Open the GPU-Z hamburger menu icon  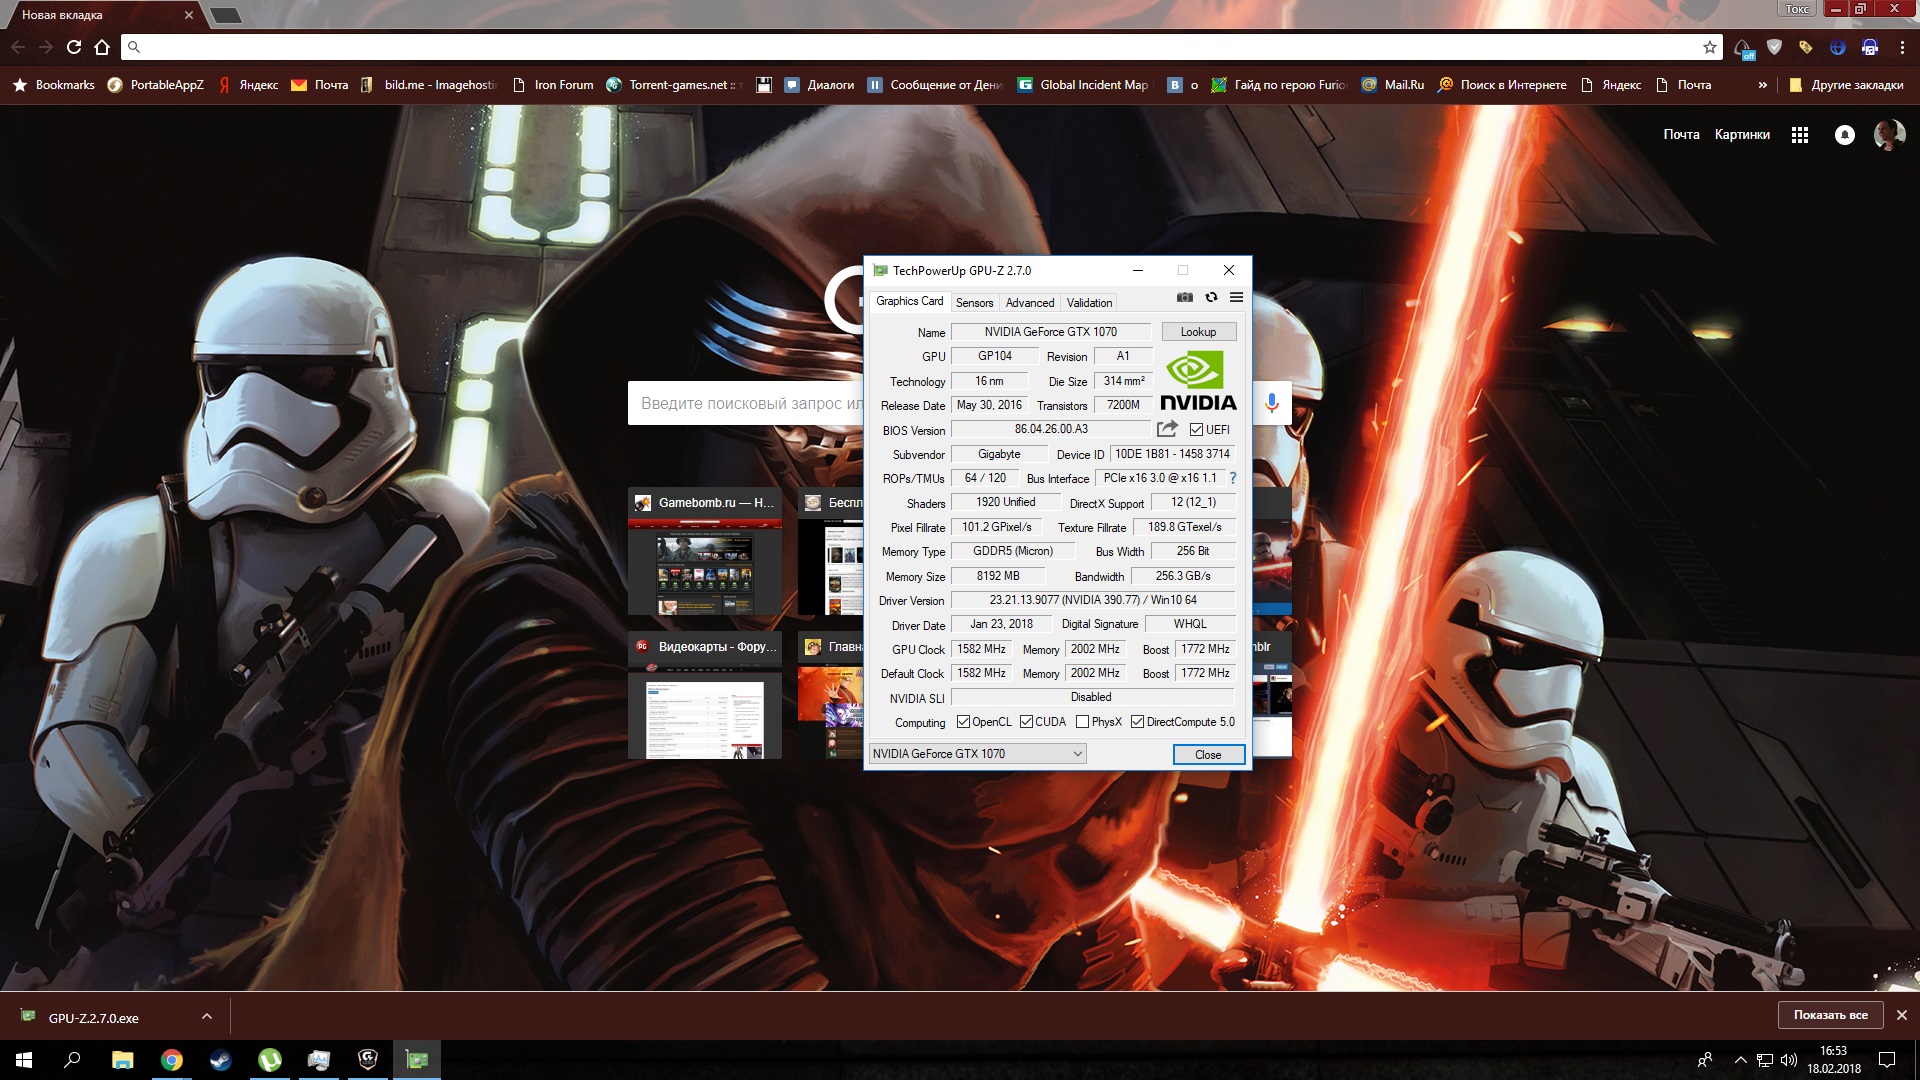pyautogui.click(x=1236, y=297)
